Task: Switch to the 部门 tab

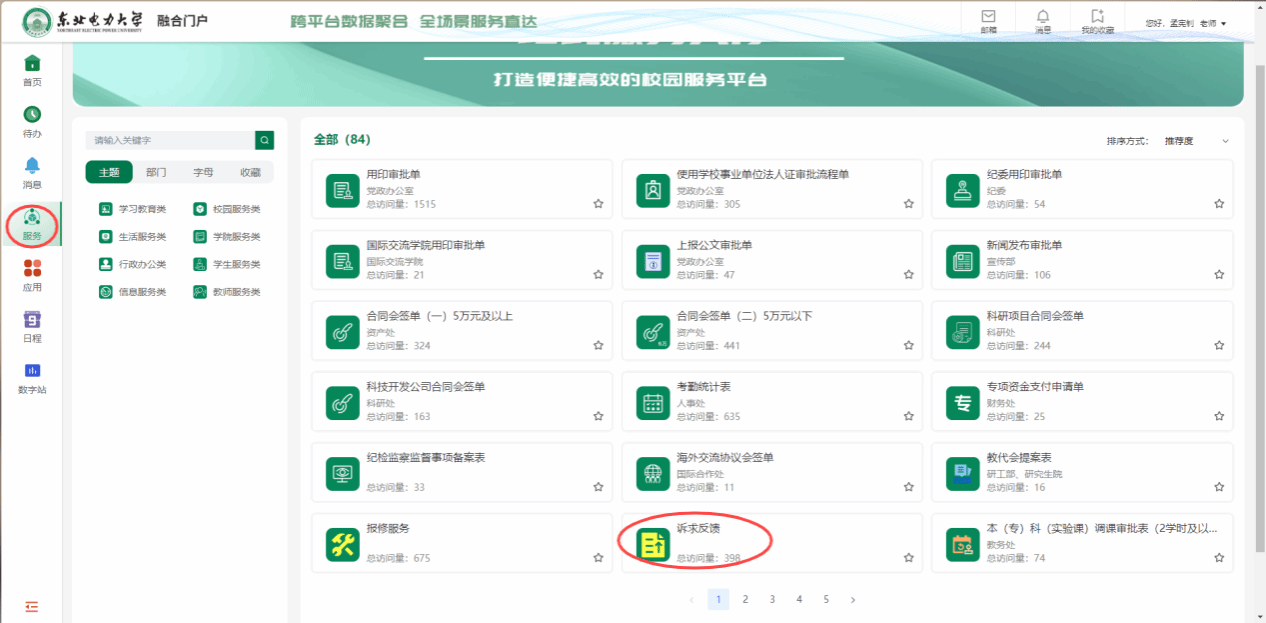Action: tap(156, 172)
